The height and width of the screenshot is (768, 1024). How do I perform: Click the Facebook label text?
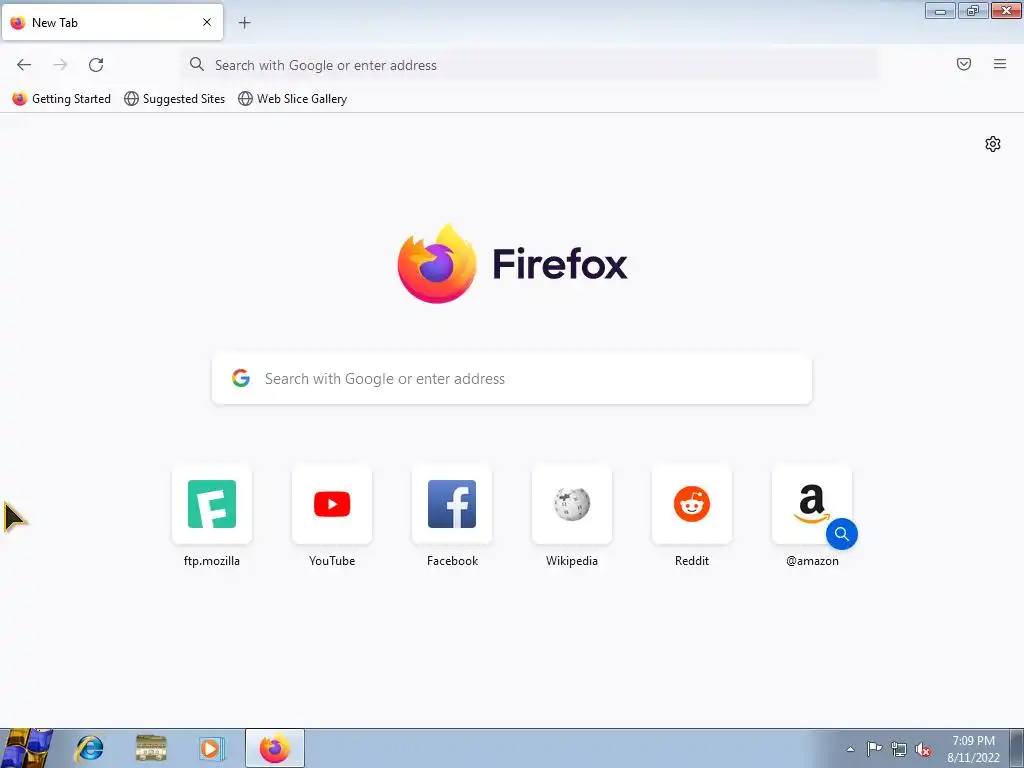click(452, 561)
